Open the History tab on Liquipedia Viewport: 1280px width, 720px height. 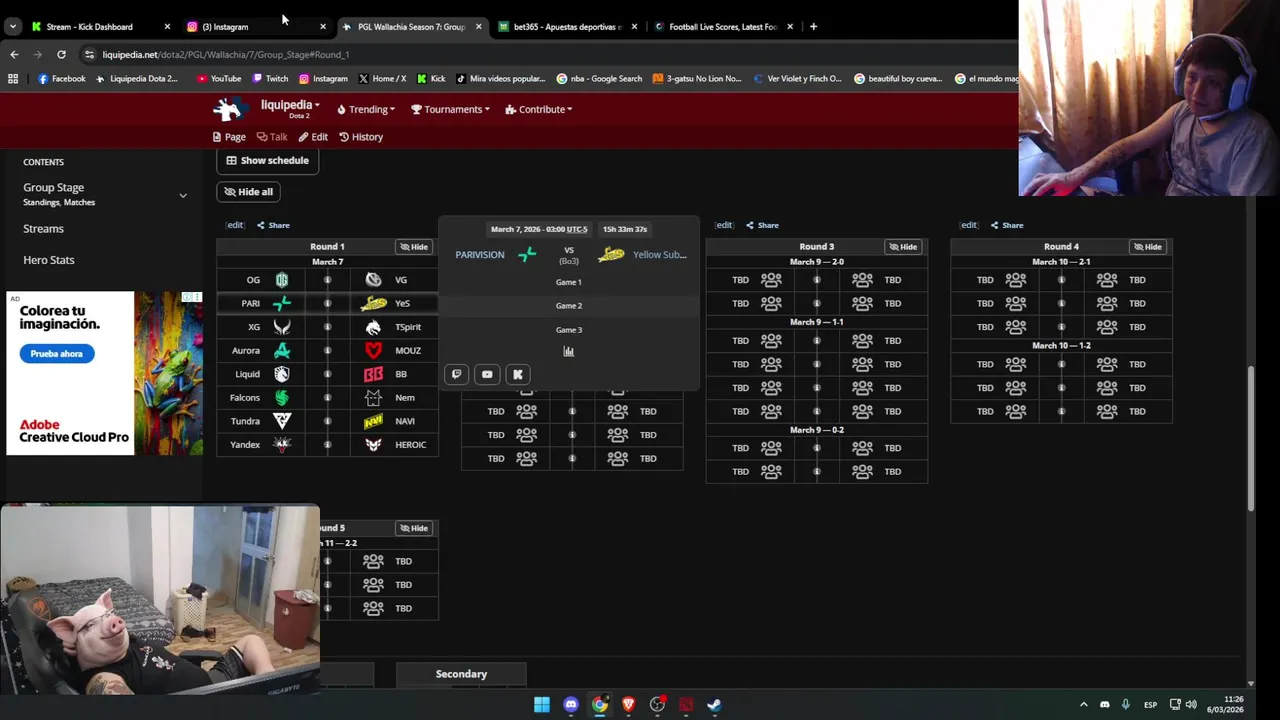pyautogui.click(x=361, y=137)
